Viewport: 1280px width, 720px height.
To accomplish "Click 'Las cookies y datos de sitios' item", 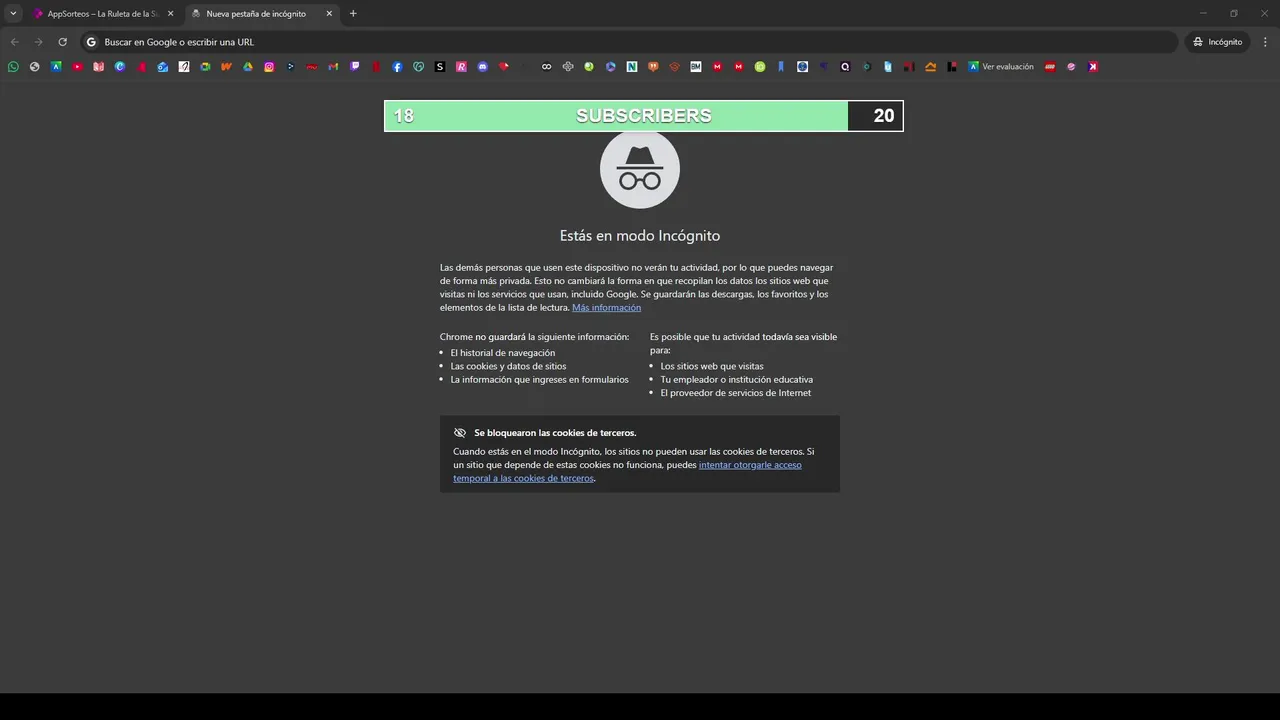I will point(508,366).
